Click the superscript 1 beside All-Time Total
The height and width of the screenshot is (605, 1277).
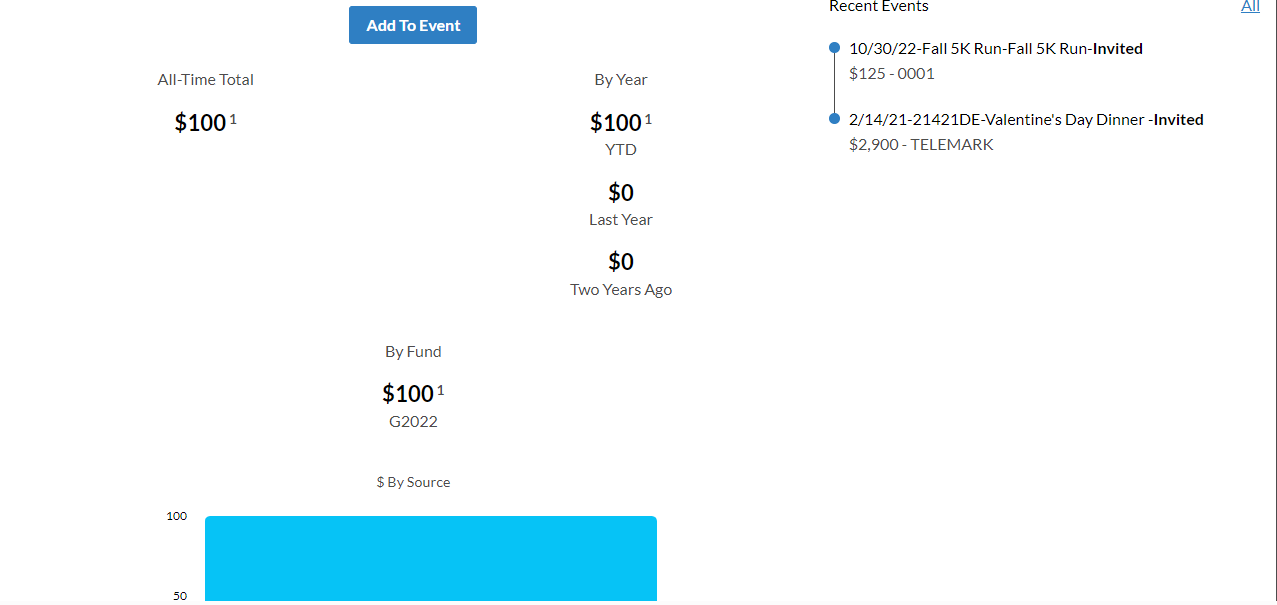(233, 119)
